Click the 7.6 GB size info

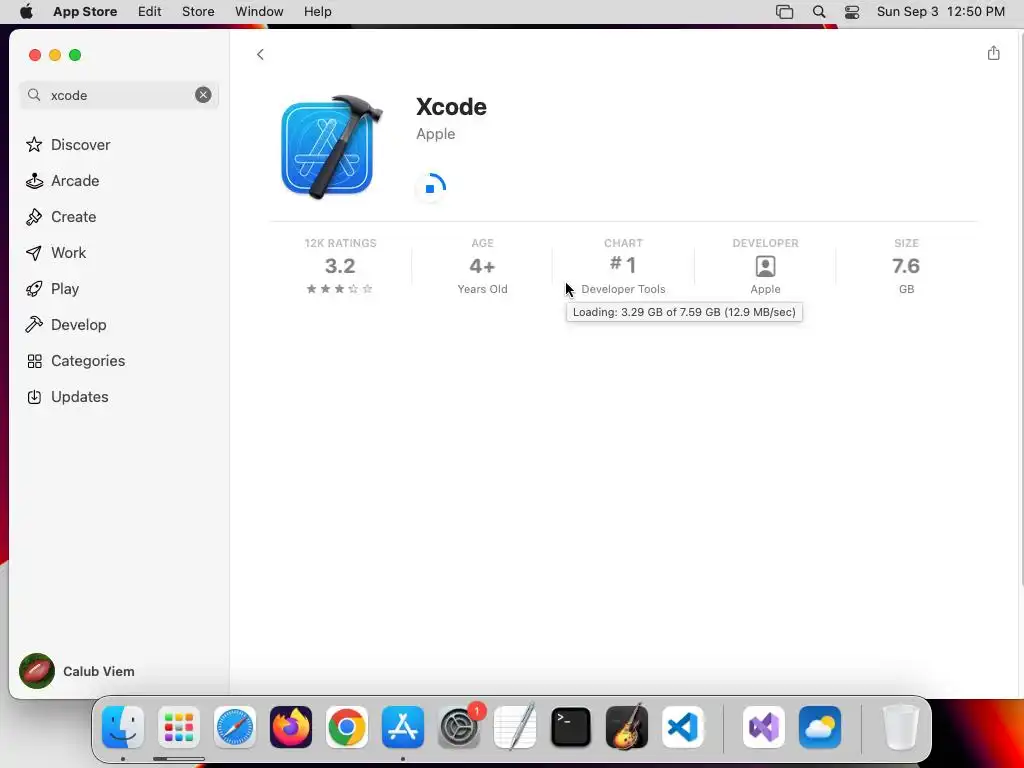click(x=906, y=266)
